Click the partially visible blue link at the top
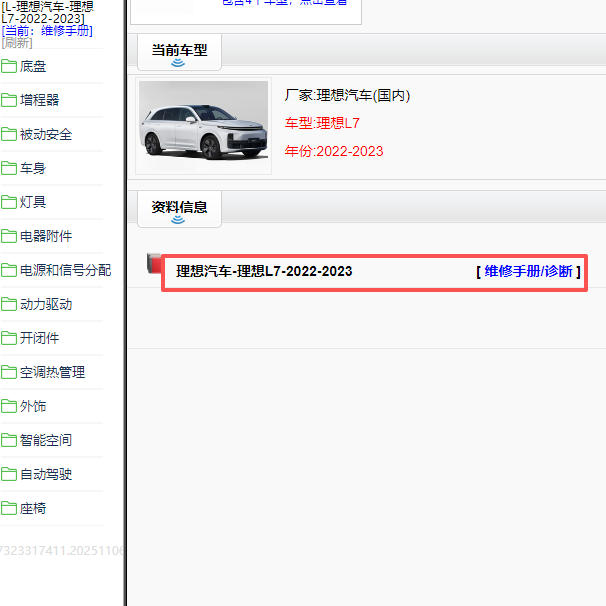The height and width of the screenshot is (606, 606). pos(285,3)
